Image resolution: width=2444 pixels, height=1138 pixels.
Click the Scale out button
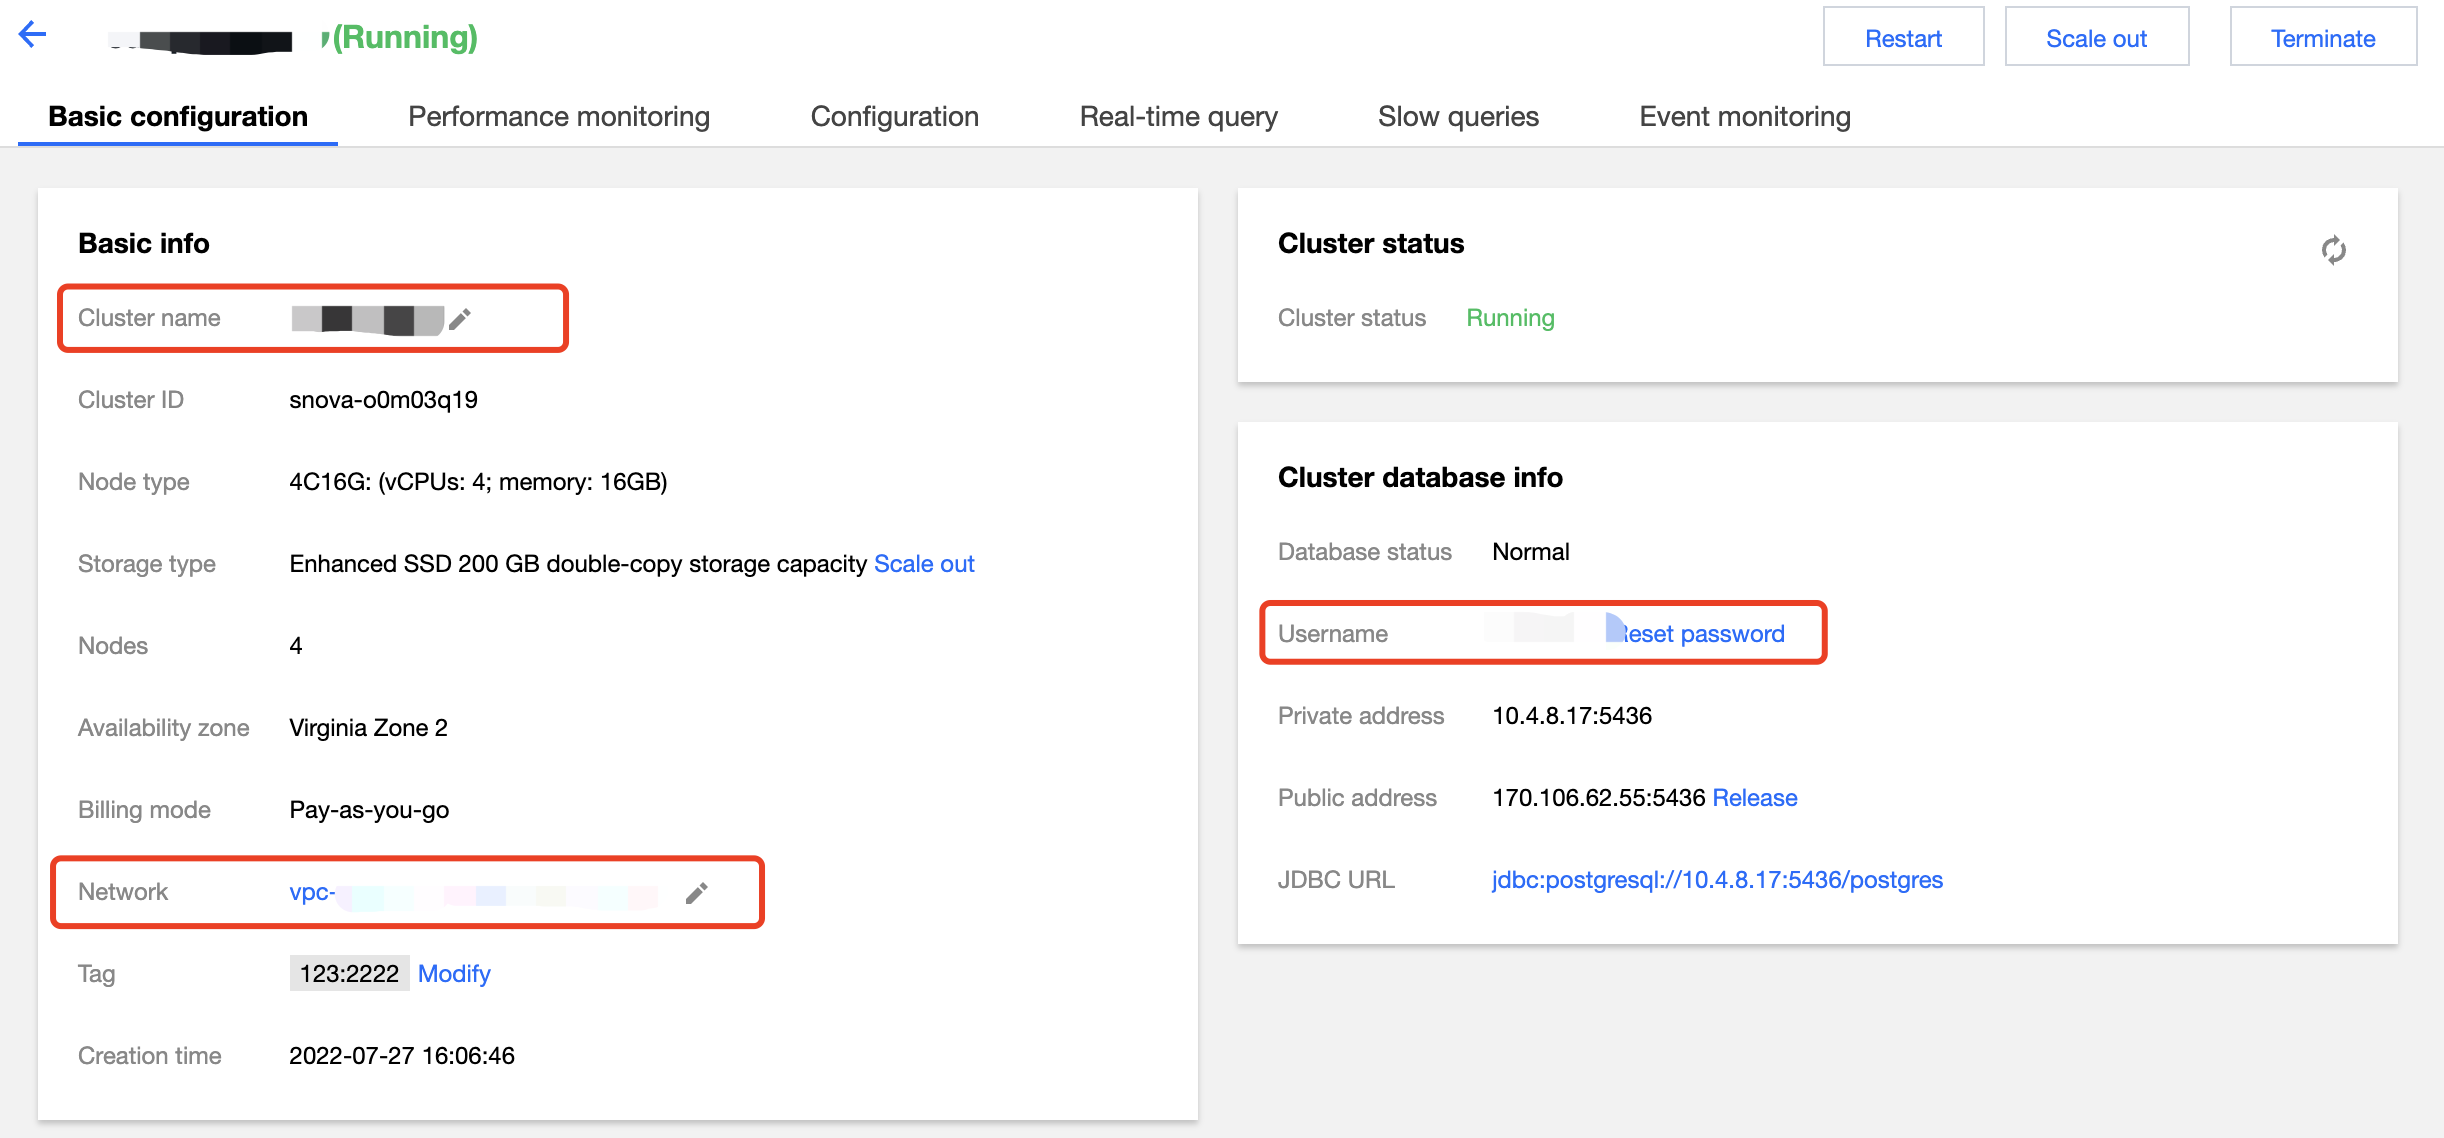coord(2096,38)
